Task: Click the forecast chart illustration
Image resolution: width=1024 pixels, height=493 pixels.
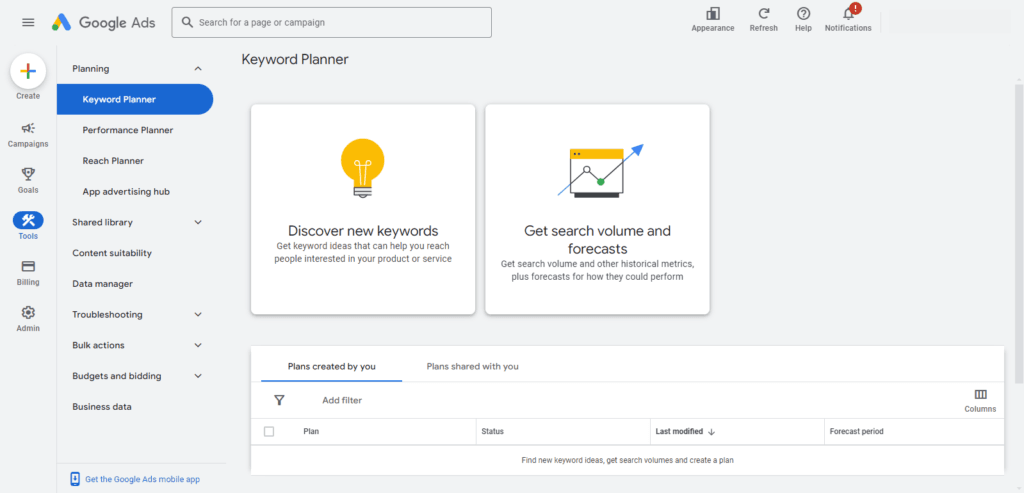Action: point(600,170)
